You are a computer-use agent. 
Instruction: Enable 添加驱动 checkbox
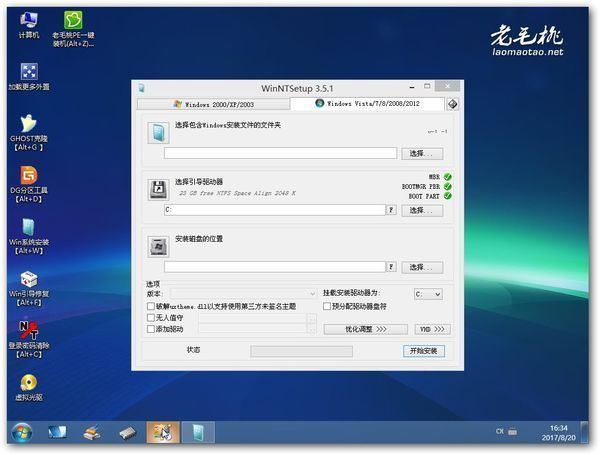[151, 329]
